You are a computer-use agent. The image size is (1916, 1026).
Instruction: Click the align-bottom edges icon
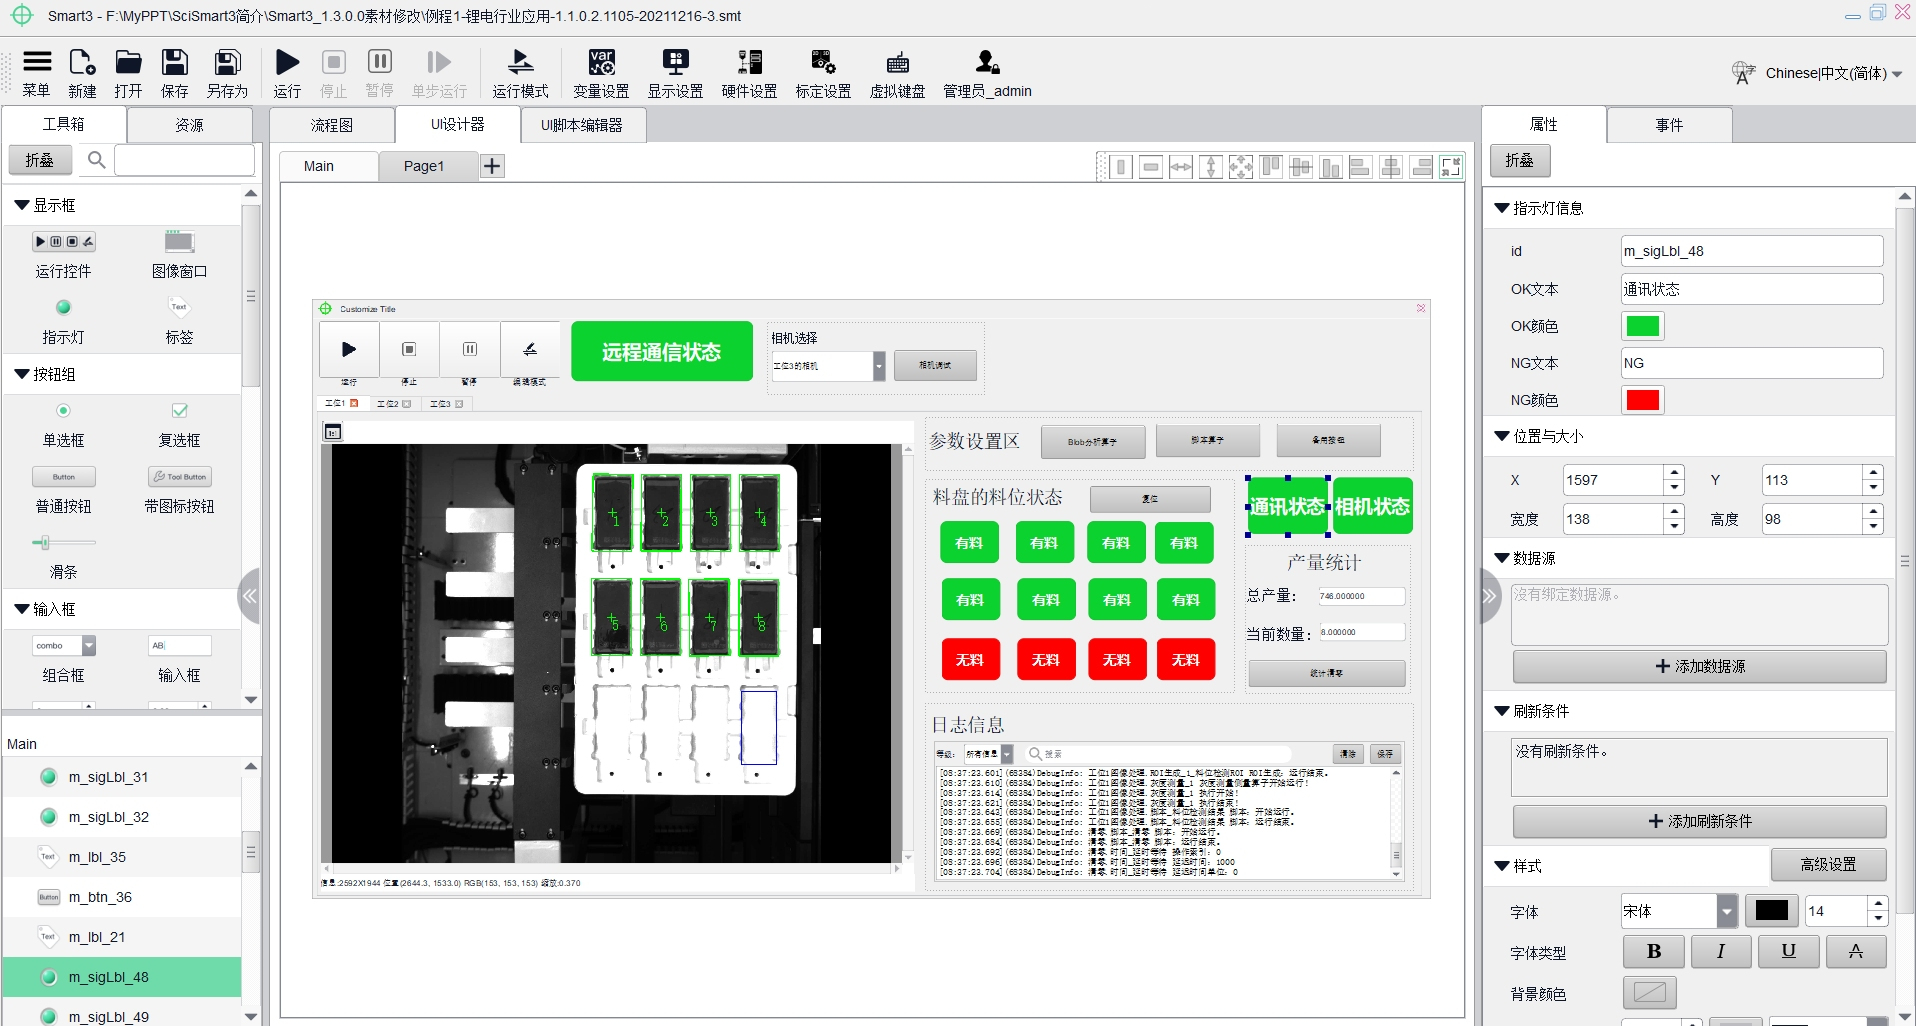coord(1331,167)
